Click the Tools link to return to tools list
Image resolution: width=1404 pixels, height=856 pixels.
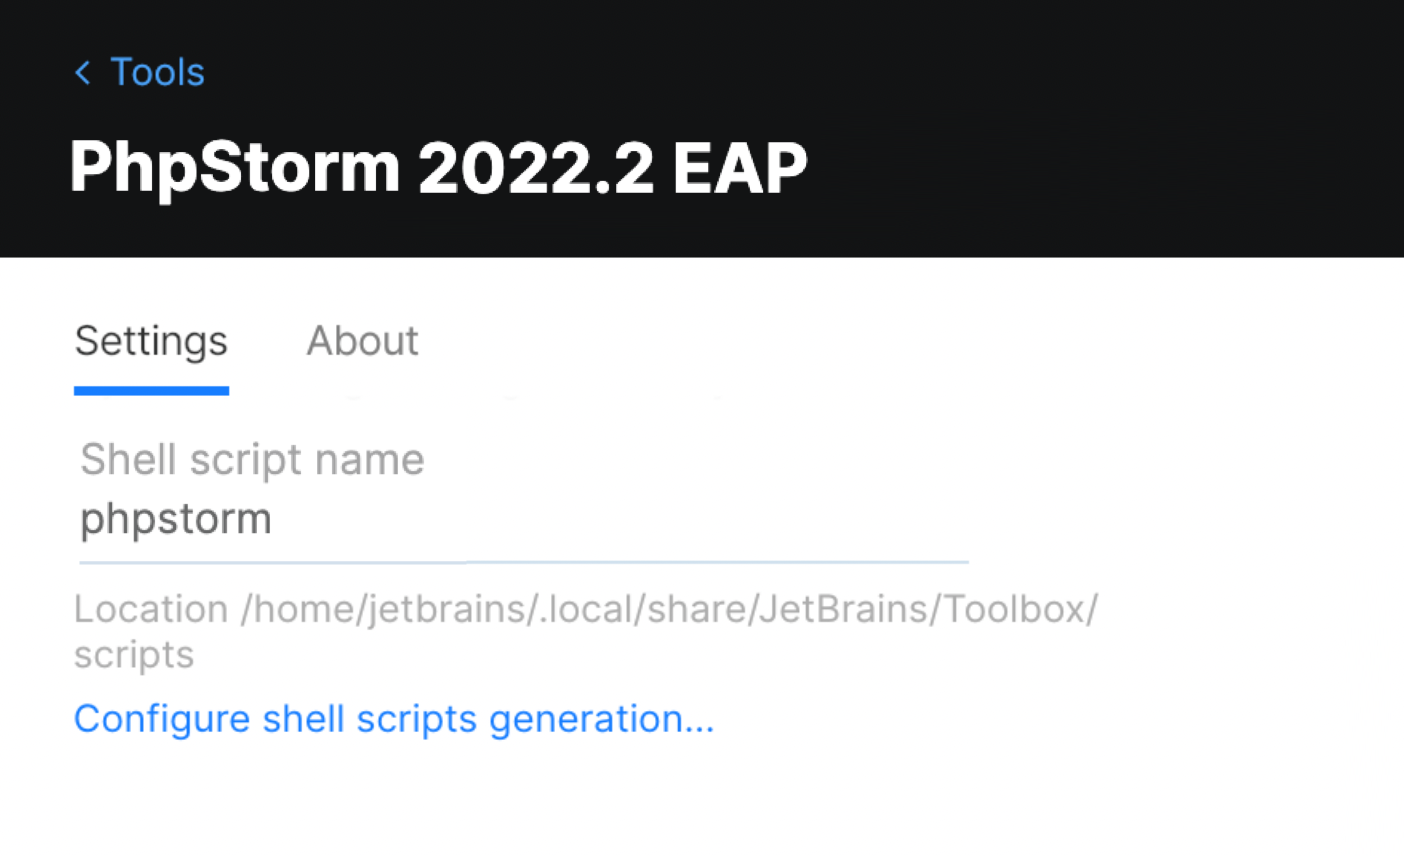157,72
